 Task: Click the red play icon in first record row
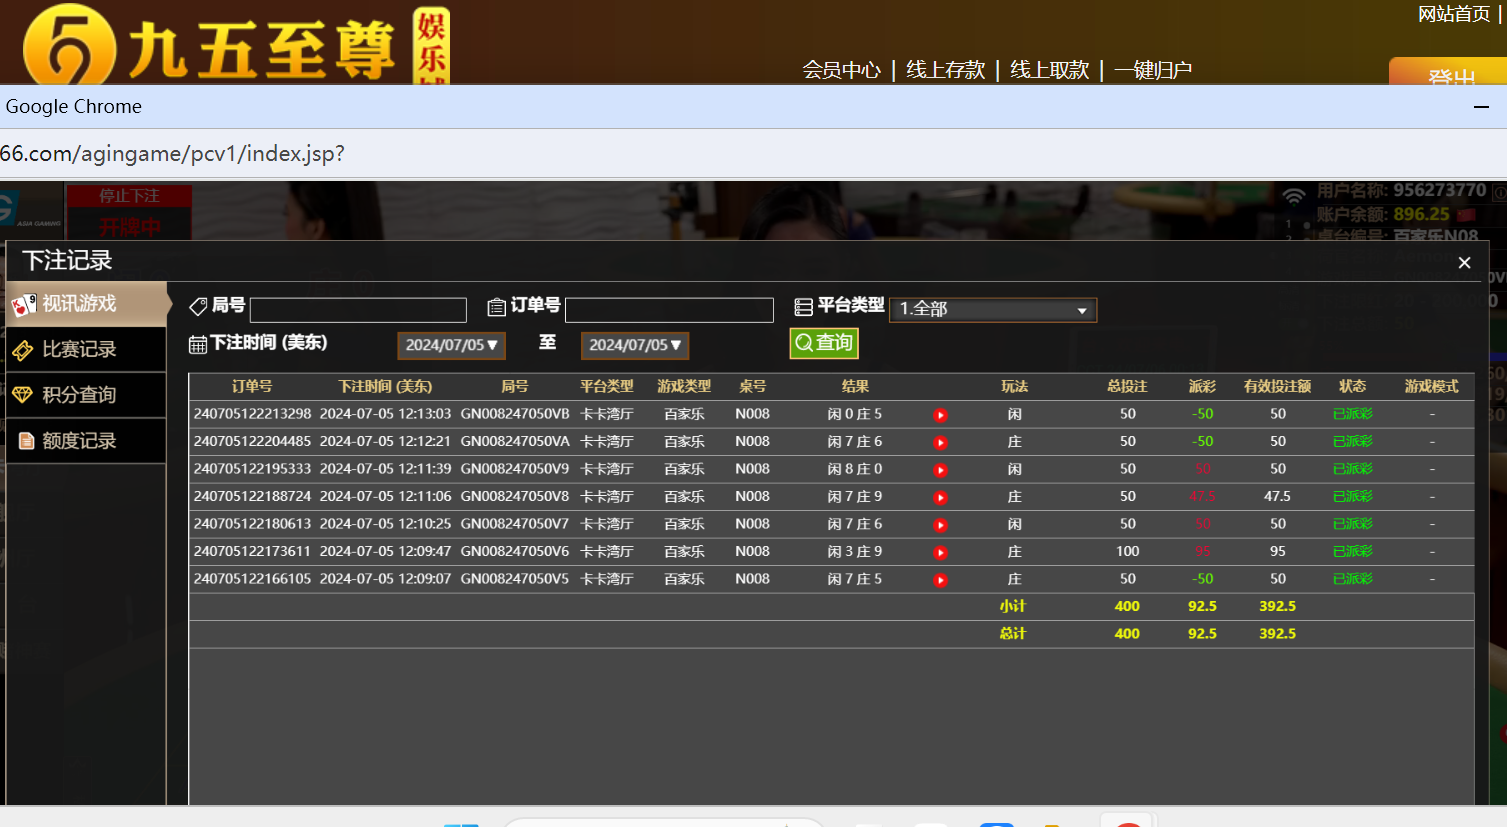tap(940, 415)
